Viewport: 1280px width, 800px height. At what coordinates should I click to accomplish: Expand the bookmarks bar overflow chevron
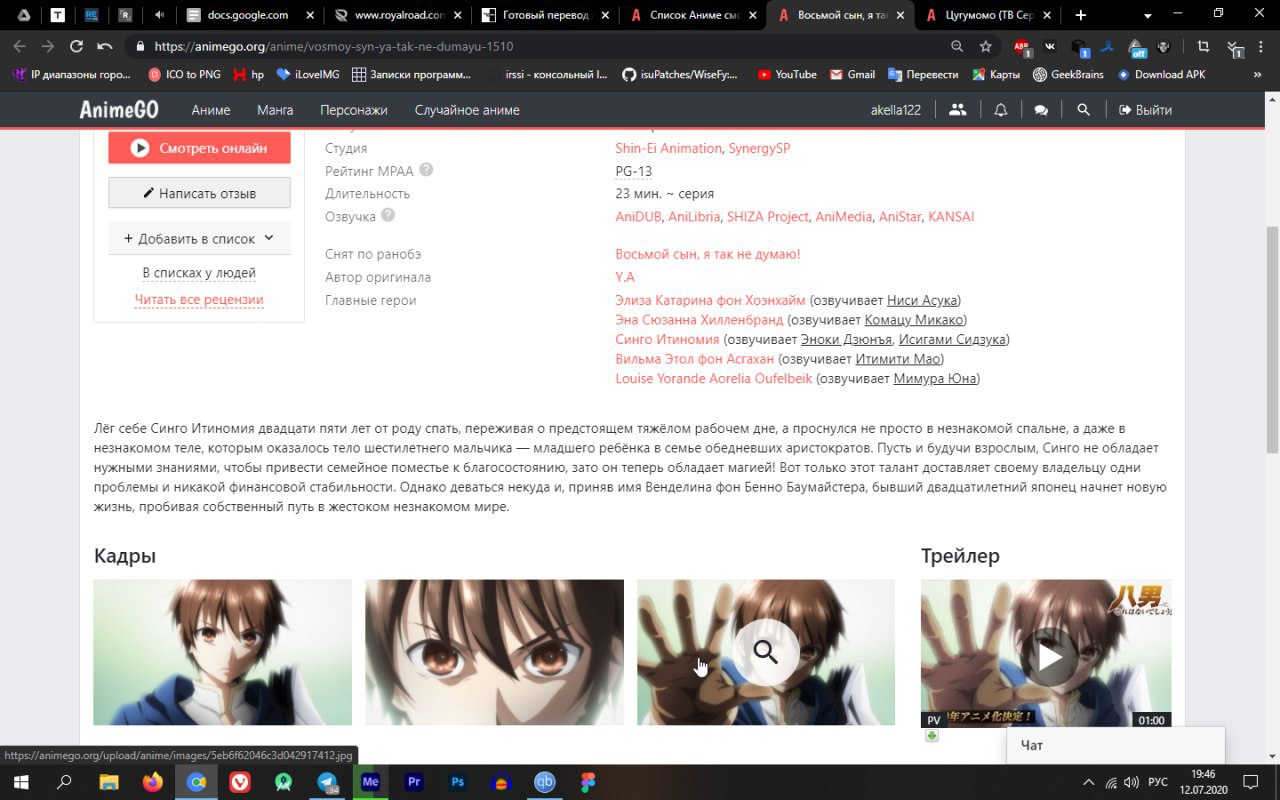1257,74
